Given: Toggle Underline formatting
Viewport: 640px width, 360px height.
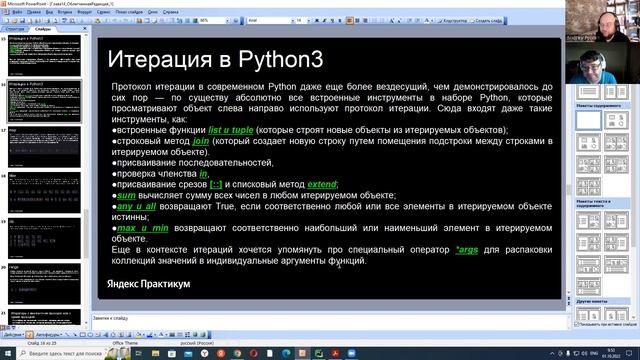Looking at the screenshot, I should [332, 20].
